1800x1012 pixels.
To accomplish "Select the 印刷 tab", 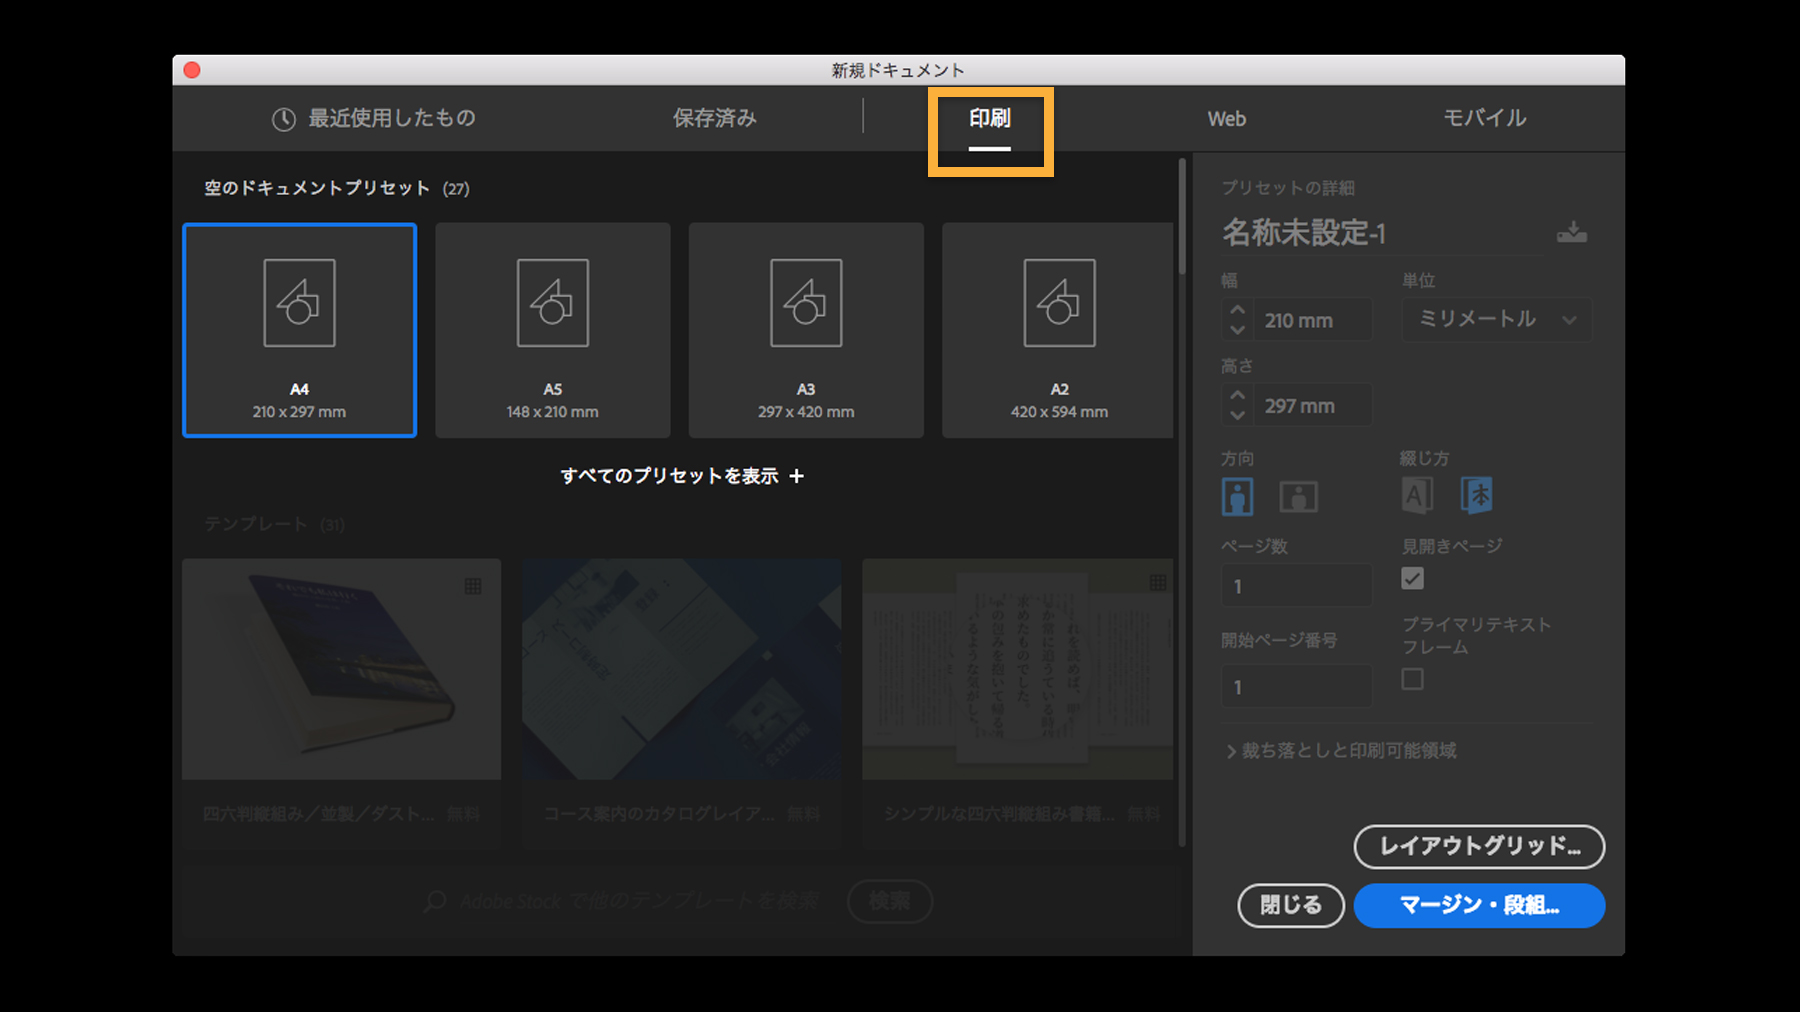I will point(990,119).
